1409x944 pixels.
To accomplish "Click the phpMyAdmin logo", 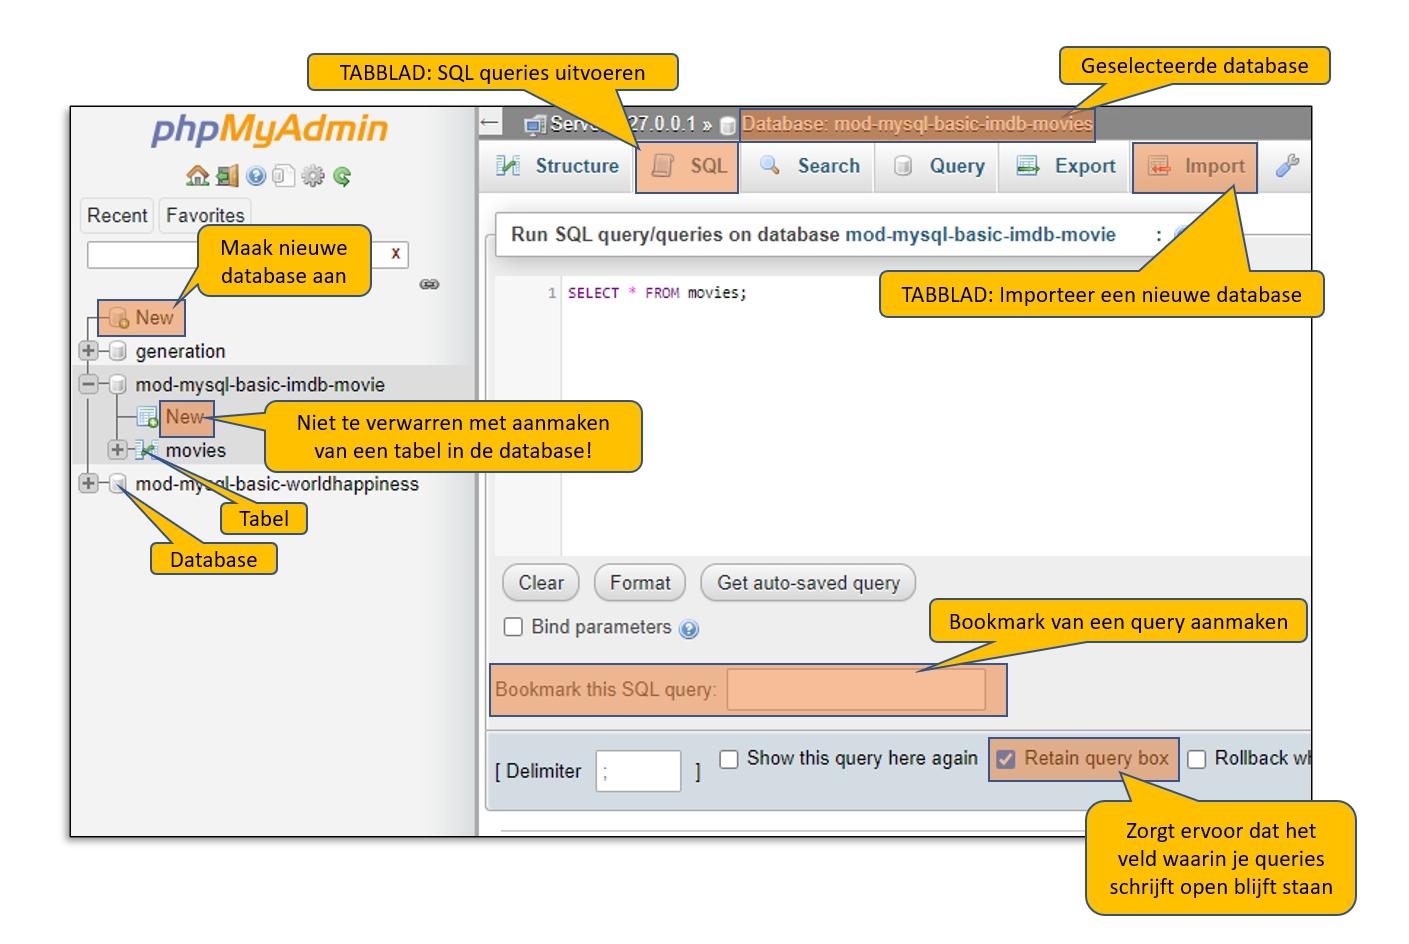I will [x=270, y=130].
